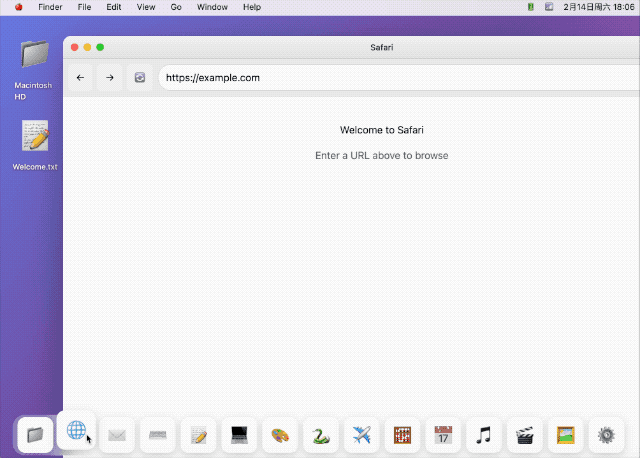Image resolution: width=640 pixels, height=458 pixels.
Task: Open the Go menu
Action: (176, 7)
